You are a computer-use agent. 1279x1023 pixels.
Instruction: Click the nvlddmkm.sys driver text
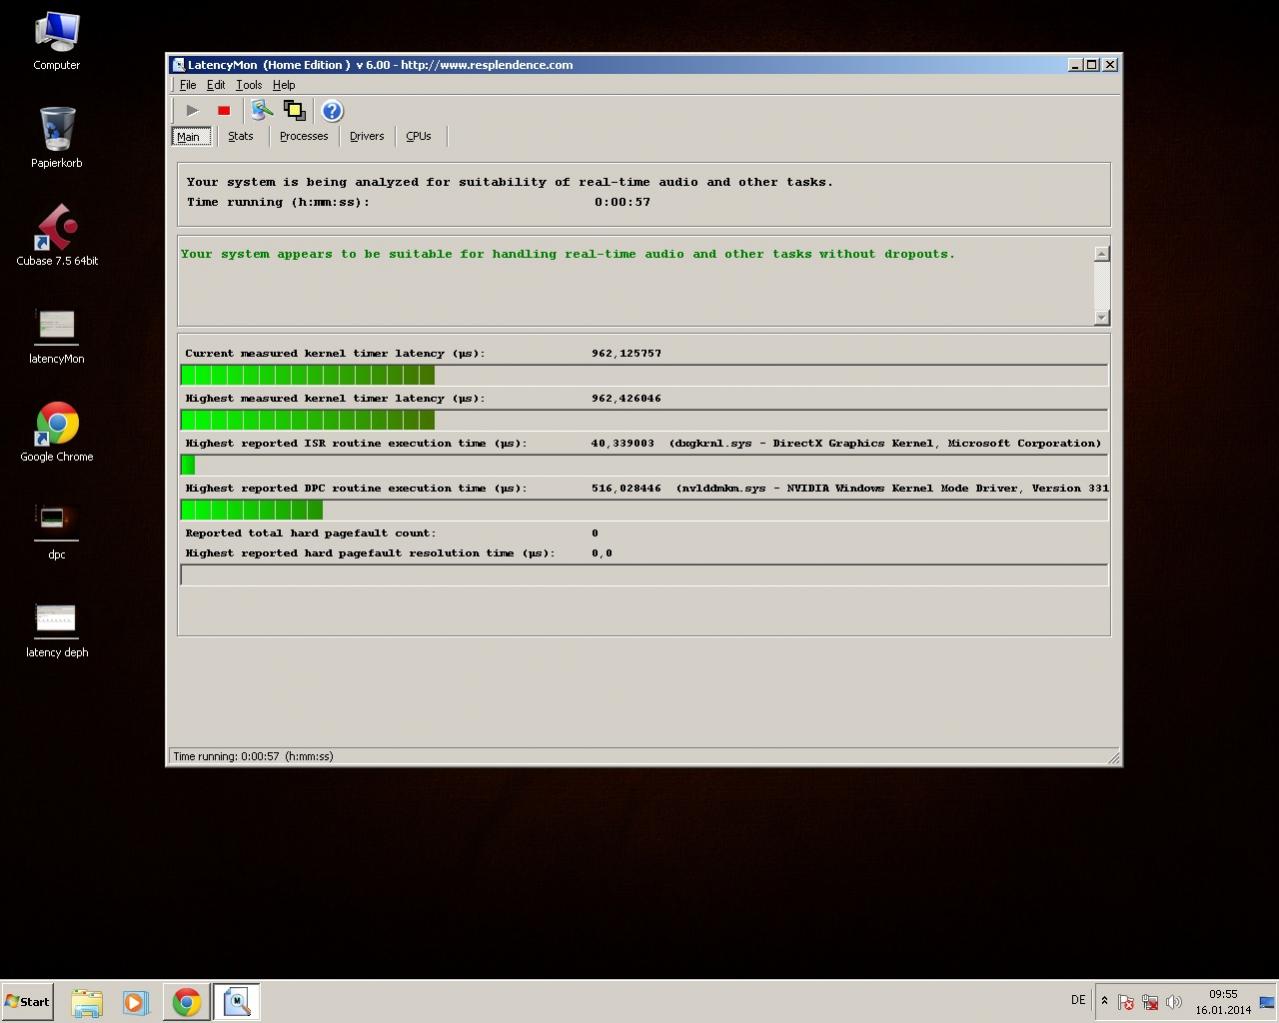[x=892, y=488]
